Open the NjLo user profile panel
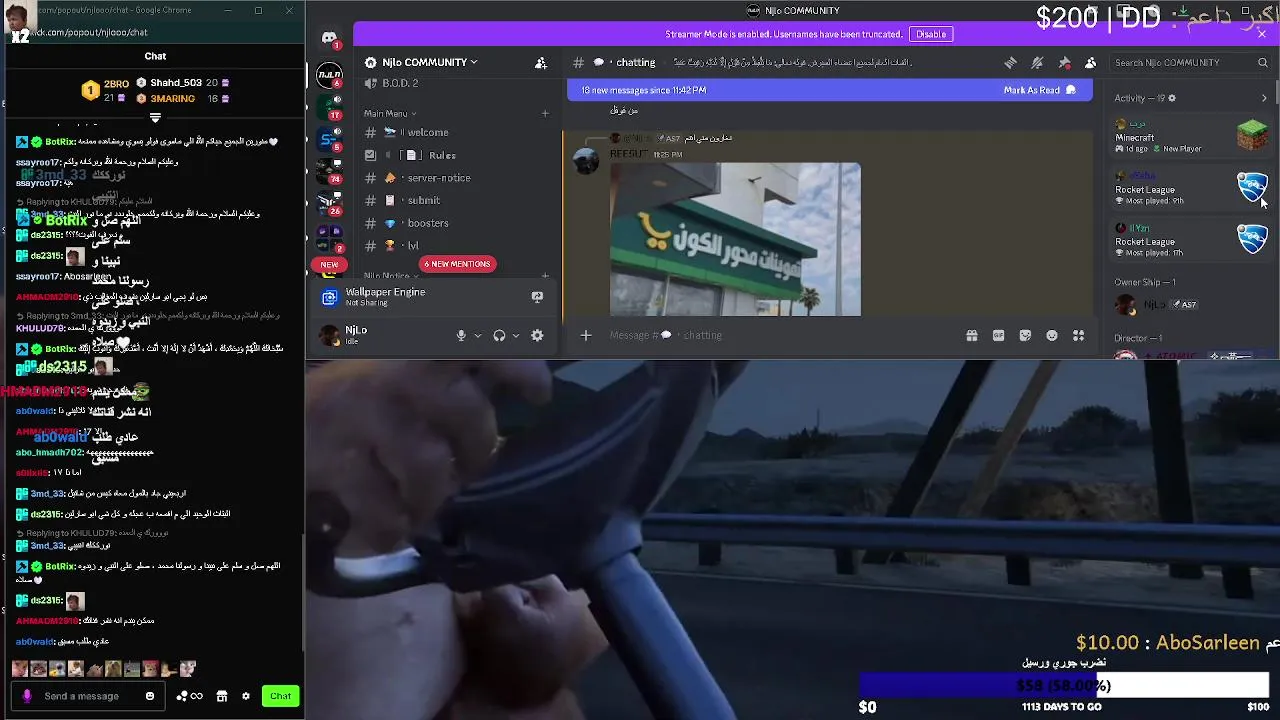 (x=380, y=336)
